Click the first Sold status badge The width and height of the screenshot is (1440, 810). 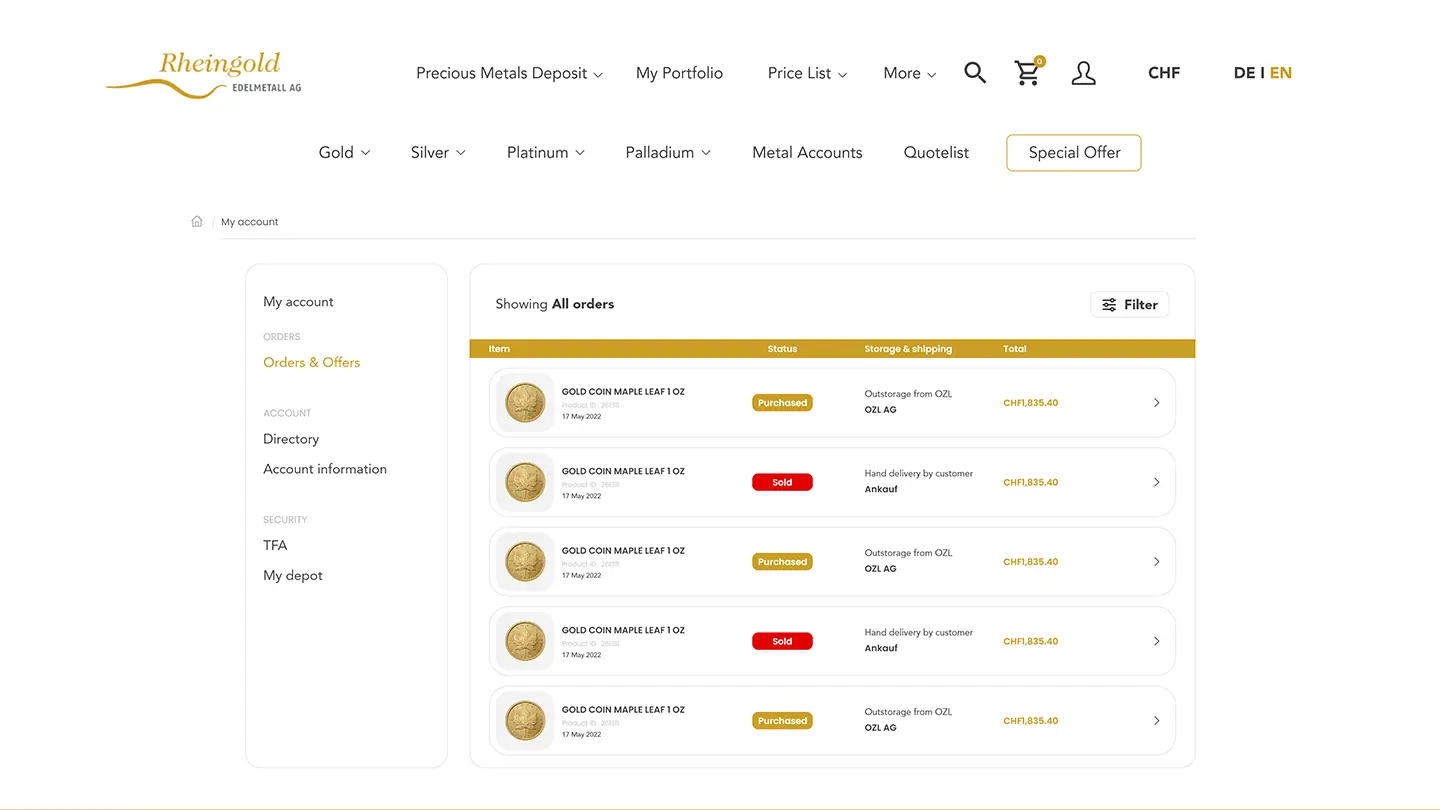[x=782, y=482]
